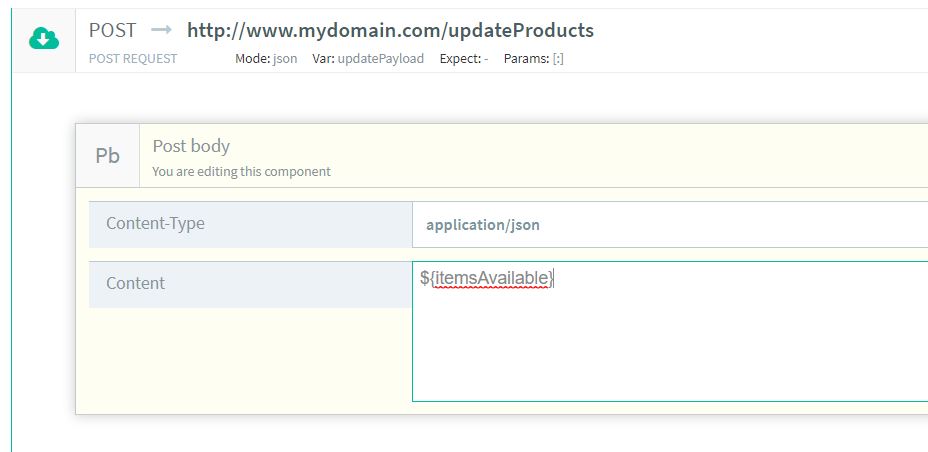
Task: Click the empty space right of Params in the header
Action: [x=750, y=59]
